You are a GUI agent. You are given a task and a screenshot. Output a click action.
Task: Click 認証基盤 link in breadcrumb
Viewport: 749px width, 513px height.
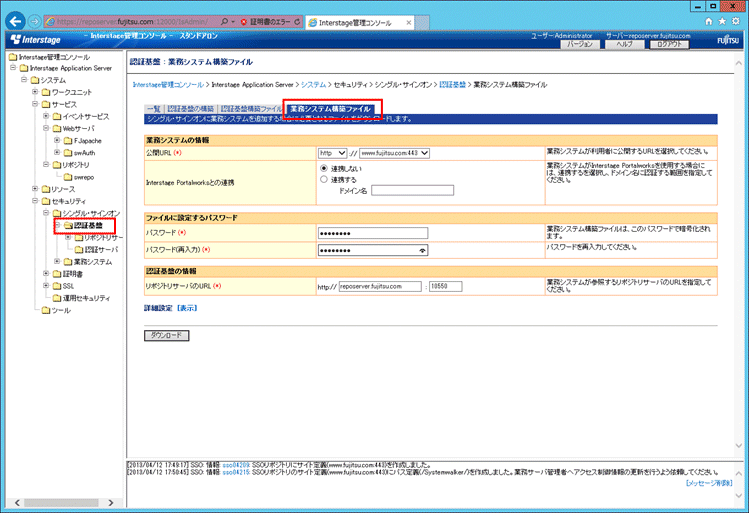452,85
